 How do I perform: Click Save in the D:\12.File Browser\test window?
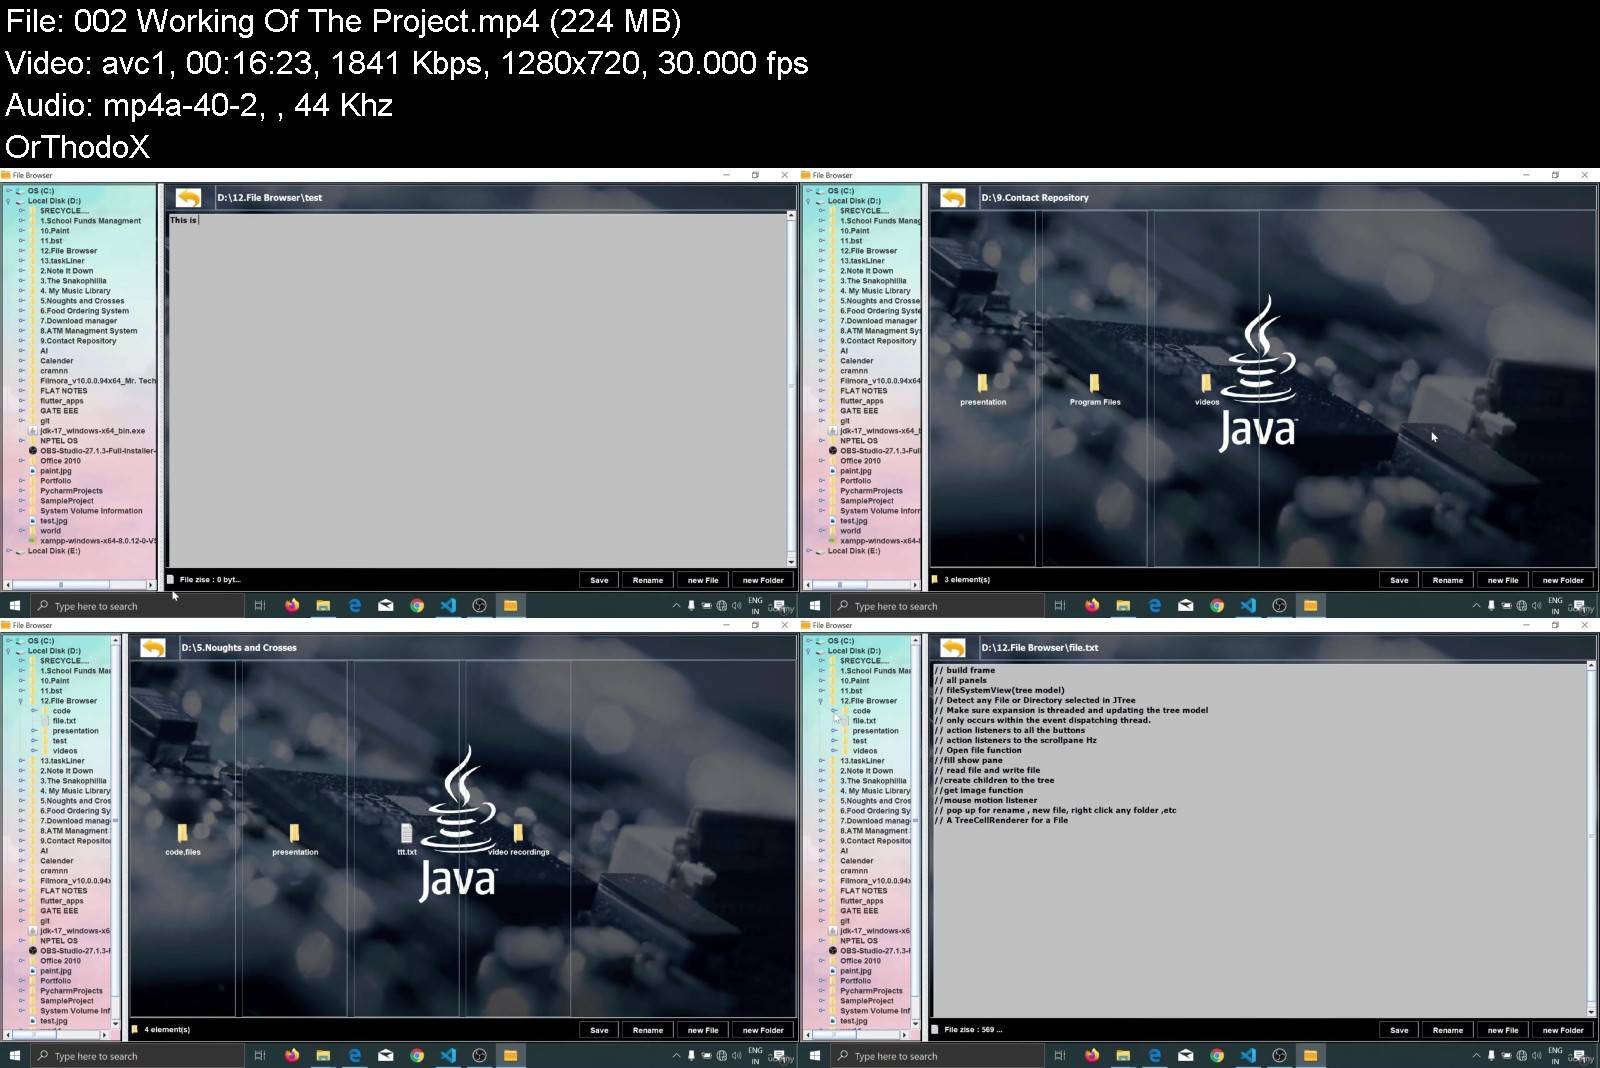click(599, 580)
